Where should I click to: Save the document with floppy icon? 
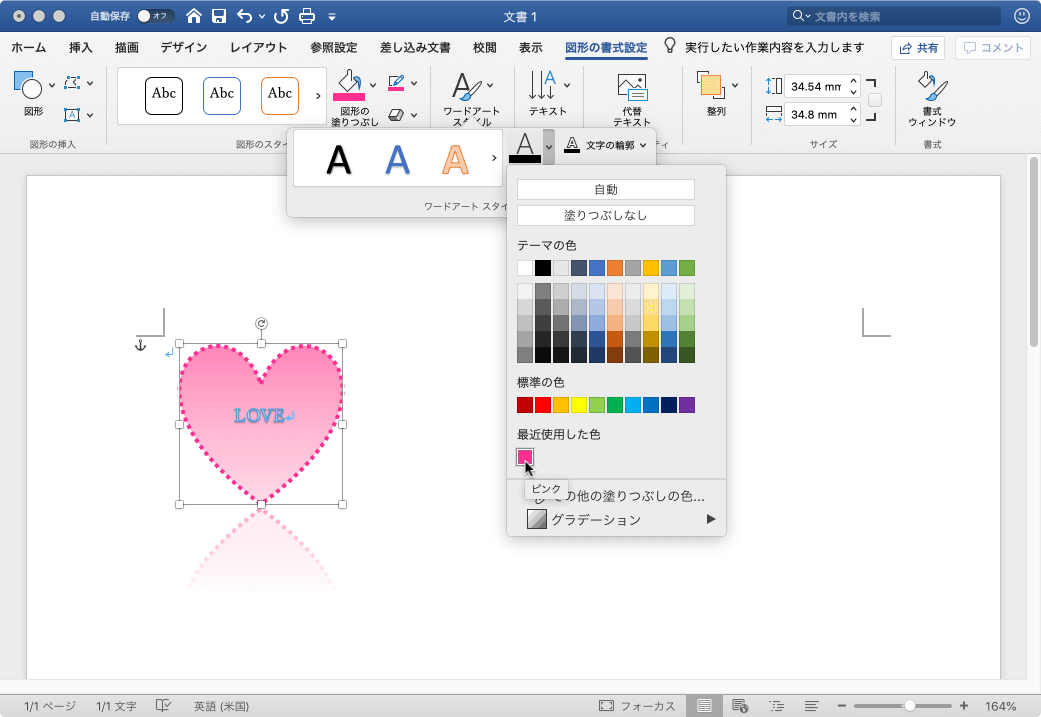[219, 16]
